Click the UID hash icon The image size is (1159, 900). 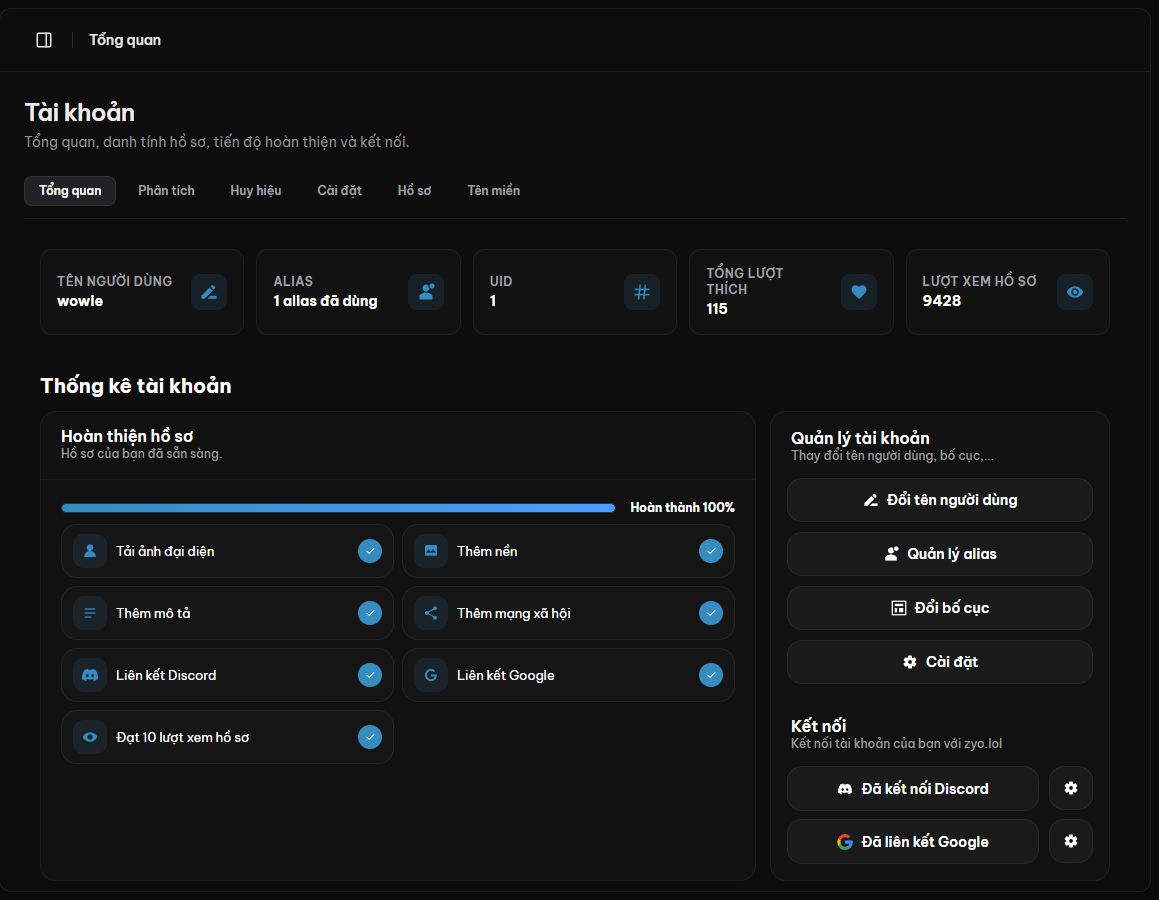click(642, 292)
